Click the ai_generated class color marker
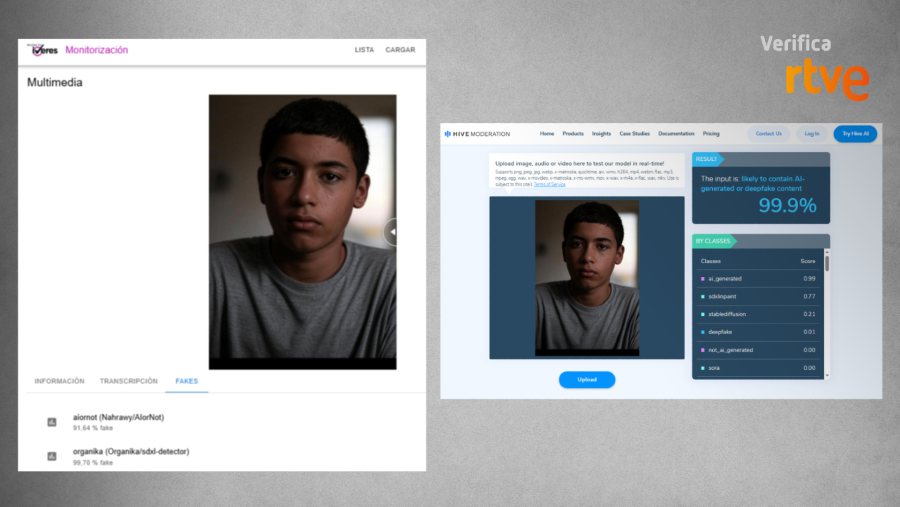Viewport: 900px width, 507px height. [x=703, y=278]
